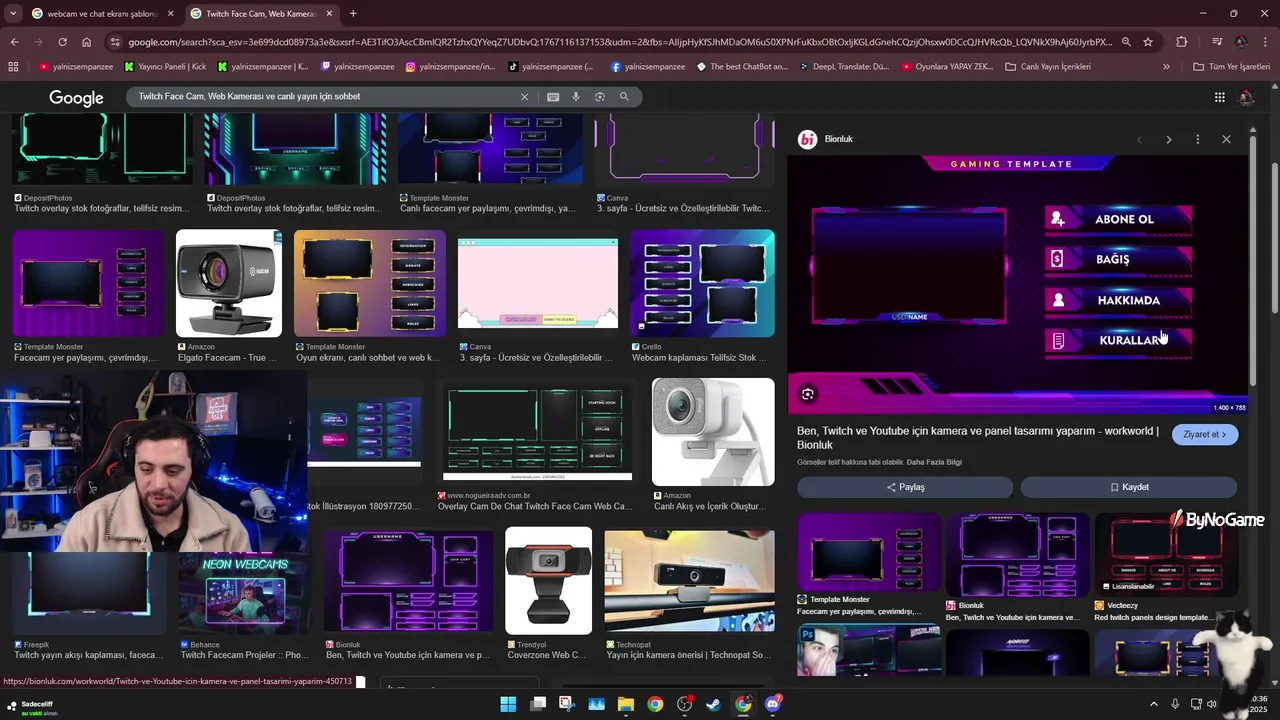
Task: Open 'The best ChatBot an...' bookmark
Action: click(742, 67)
